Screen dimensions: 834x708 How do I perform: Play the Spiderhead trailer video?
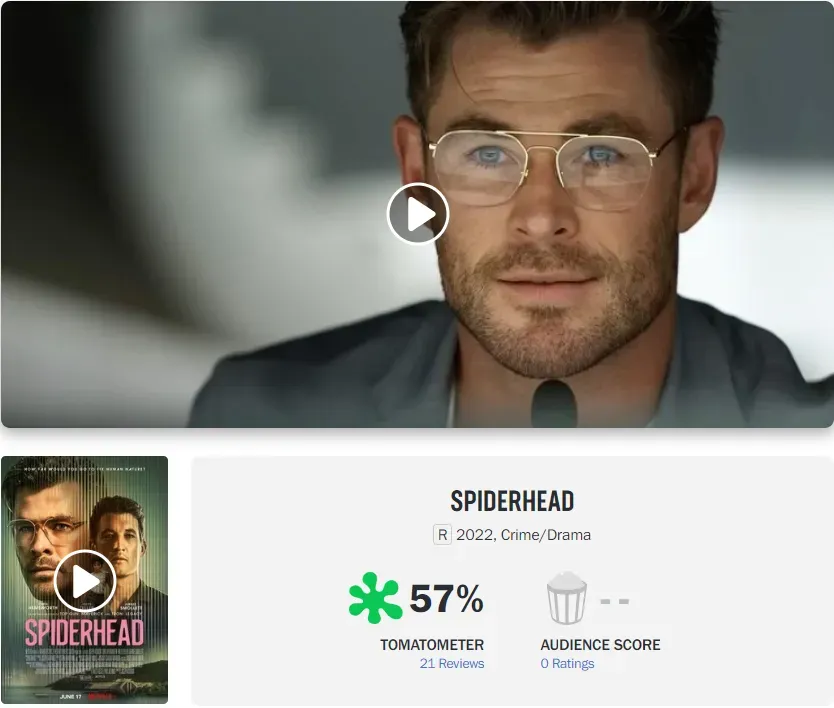tap(418, 213)
